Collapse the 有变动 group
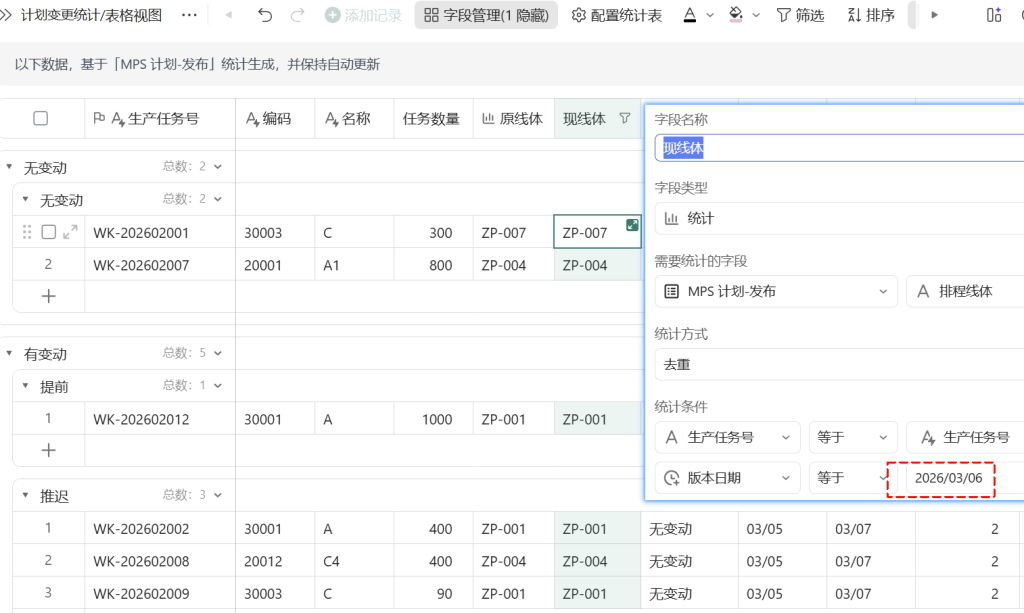Image resolution: width=1024 pixels, height=613 pixels. point(9,354)
